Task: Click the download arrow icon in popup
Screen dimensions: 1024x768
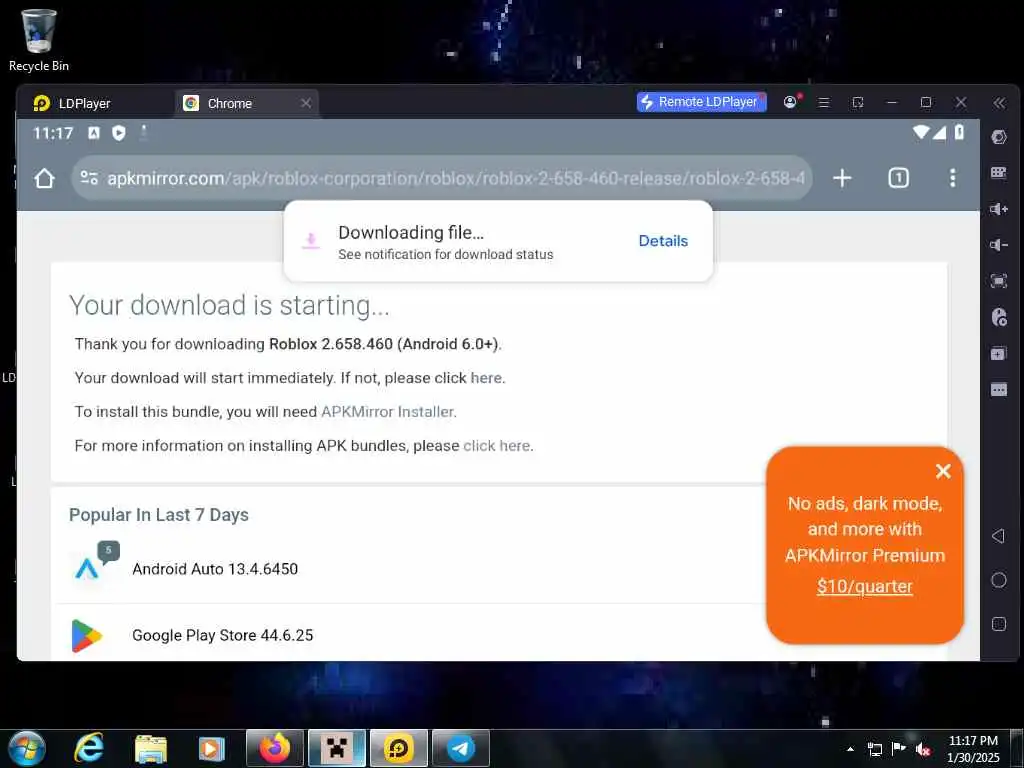Action: point(311,241)
